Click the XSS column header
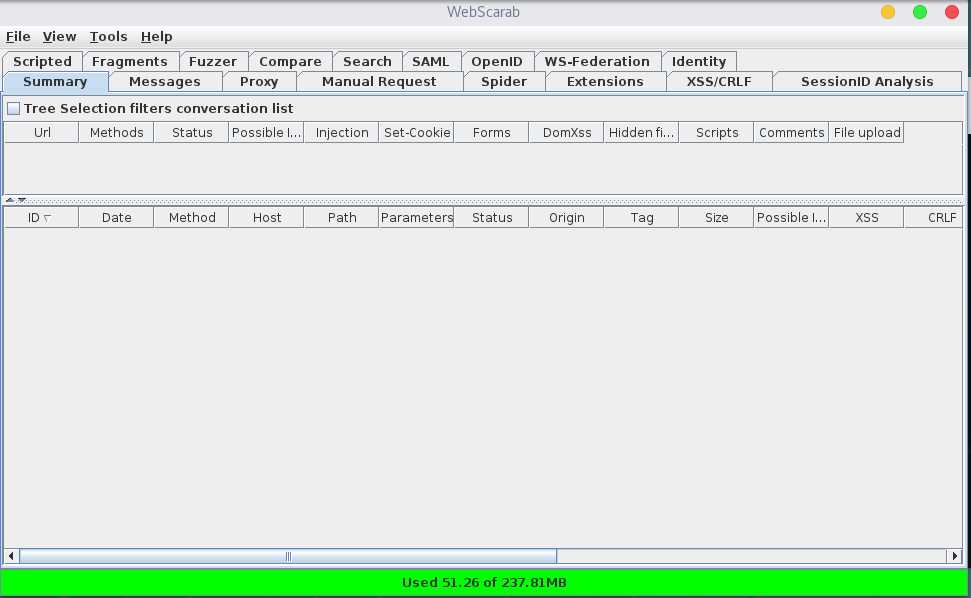971x598 pixels. [x=866, y=218]
